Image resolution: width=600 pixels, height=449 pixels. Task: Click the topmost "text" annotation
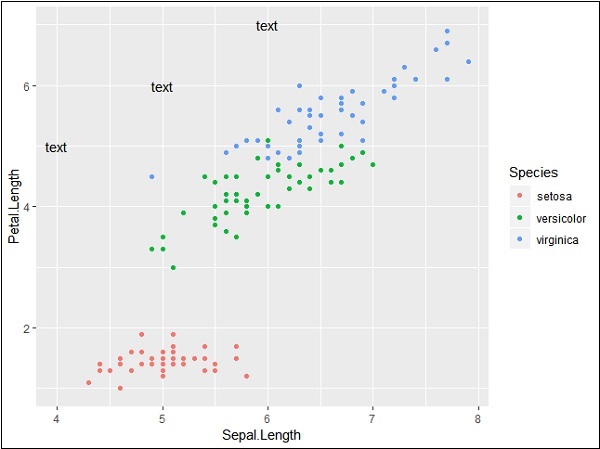coord(267,26)
